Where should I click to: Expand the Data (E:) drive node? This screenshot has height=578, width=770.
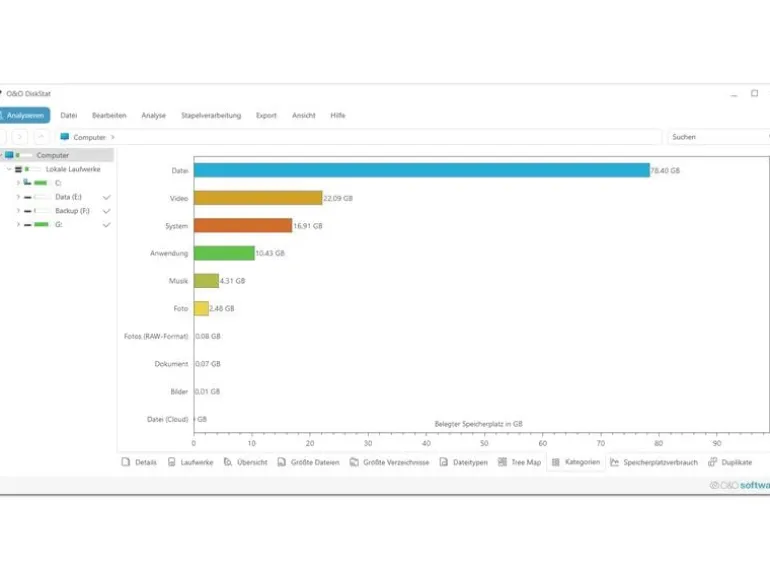[x=18, y=197]
